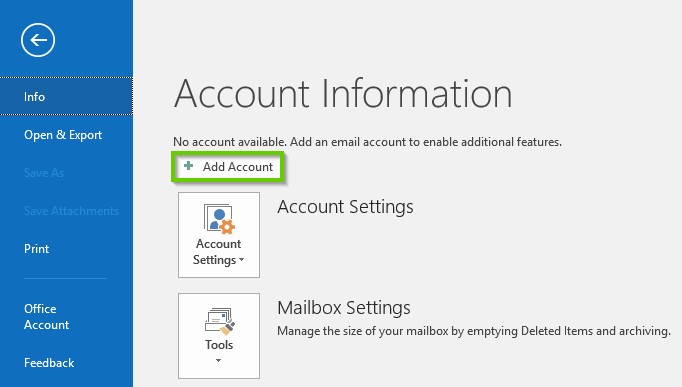Click the green plus icon beside Add Account
The width and height of the screenshot is (682, 387).
click(188, 166)
